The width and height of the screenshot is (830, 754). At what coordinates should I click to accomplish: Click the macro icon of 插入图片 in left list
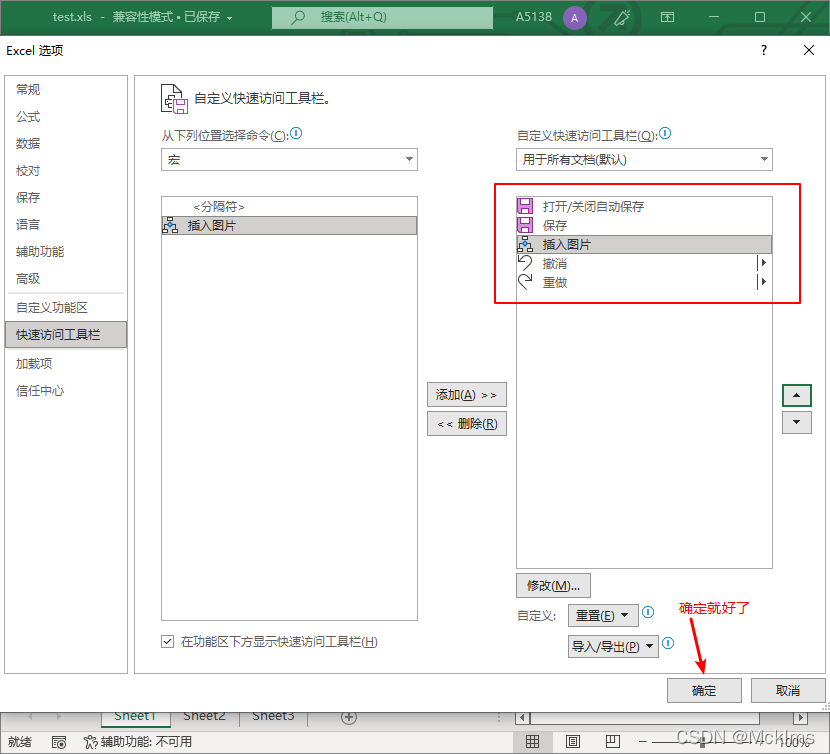170,225
